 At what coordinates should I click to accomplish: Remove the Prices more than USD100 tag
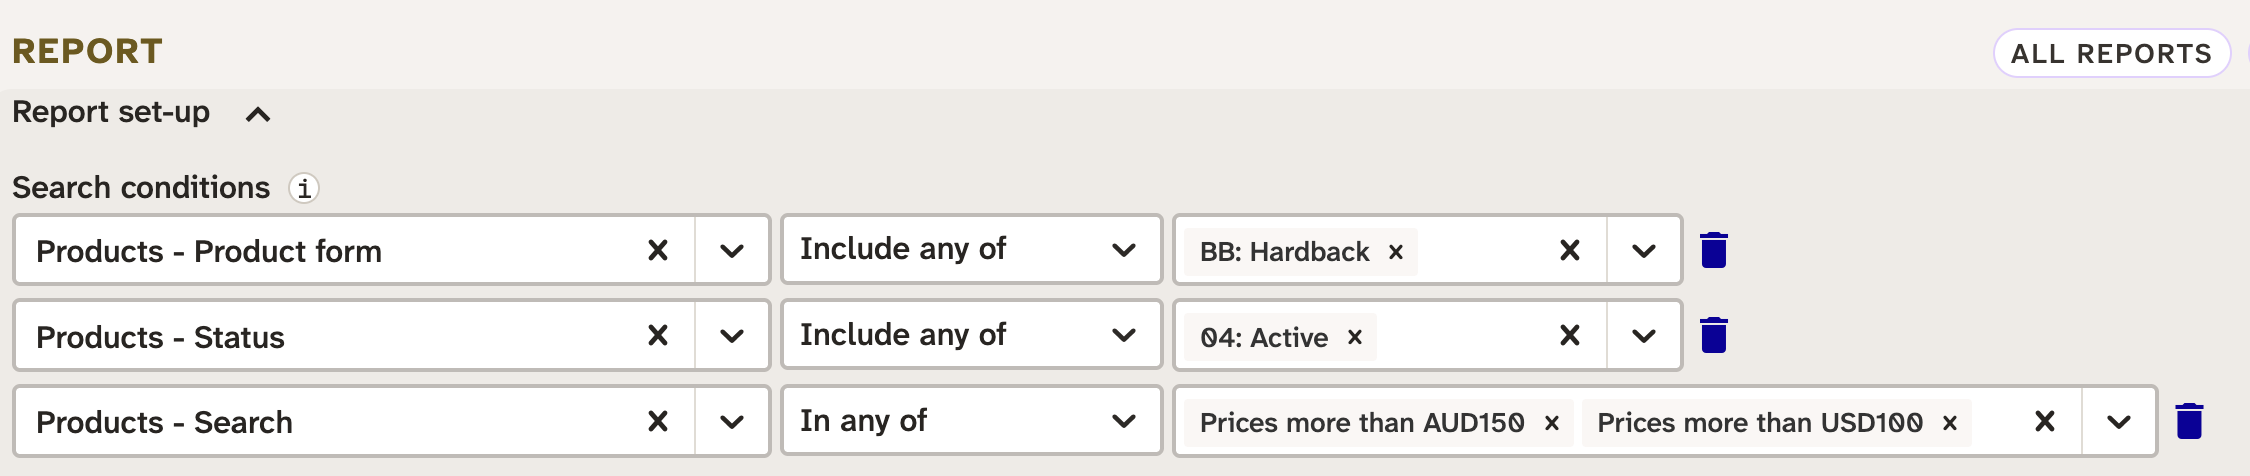(x=1950, y=423)
